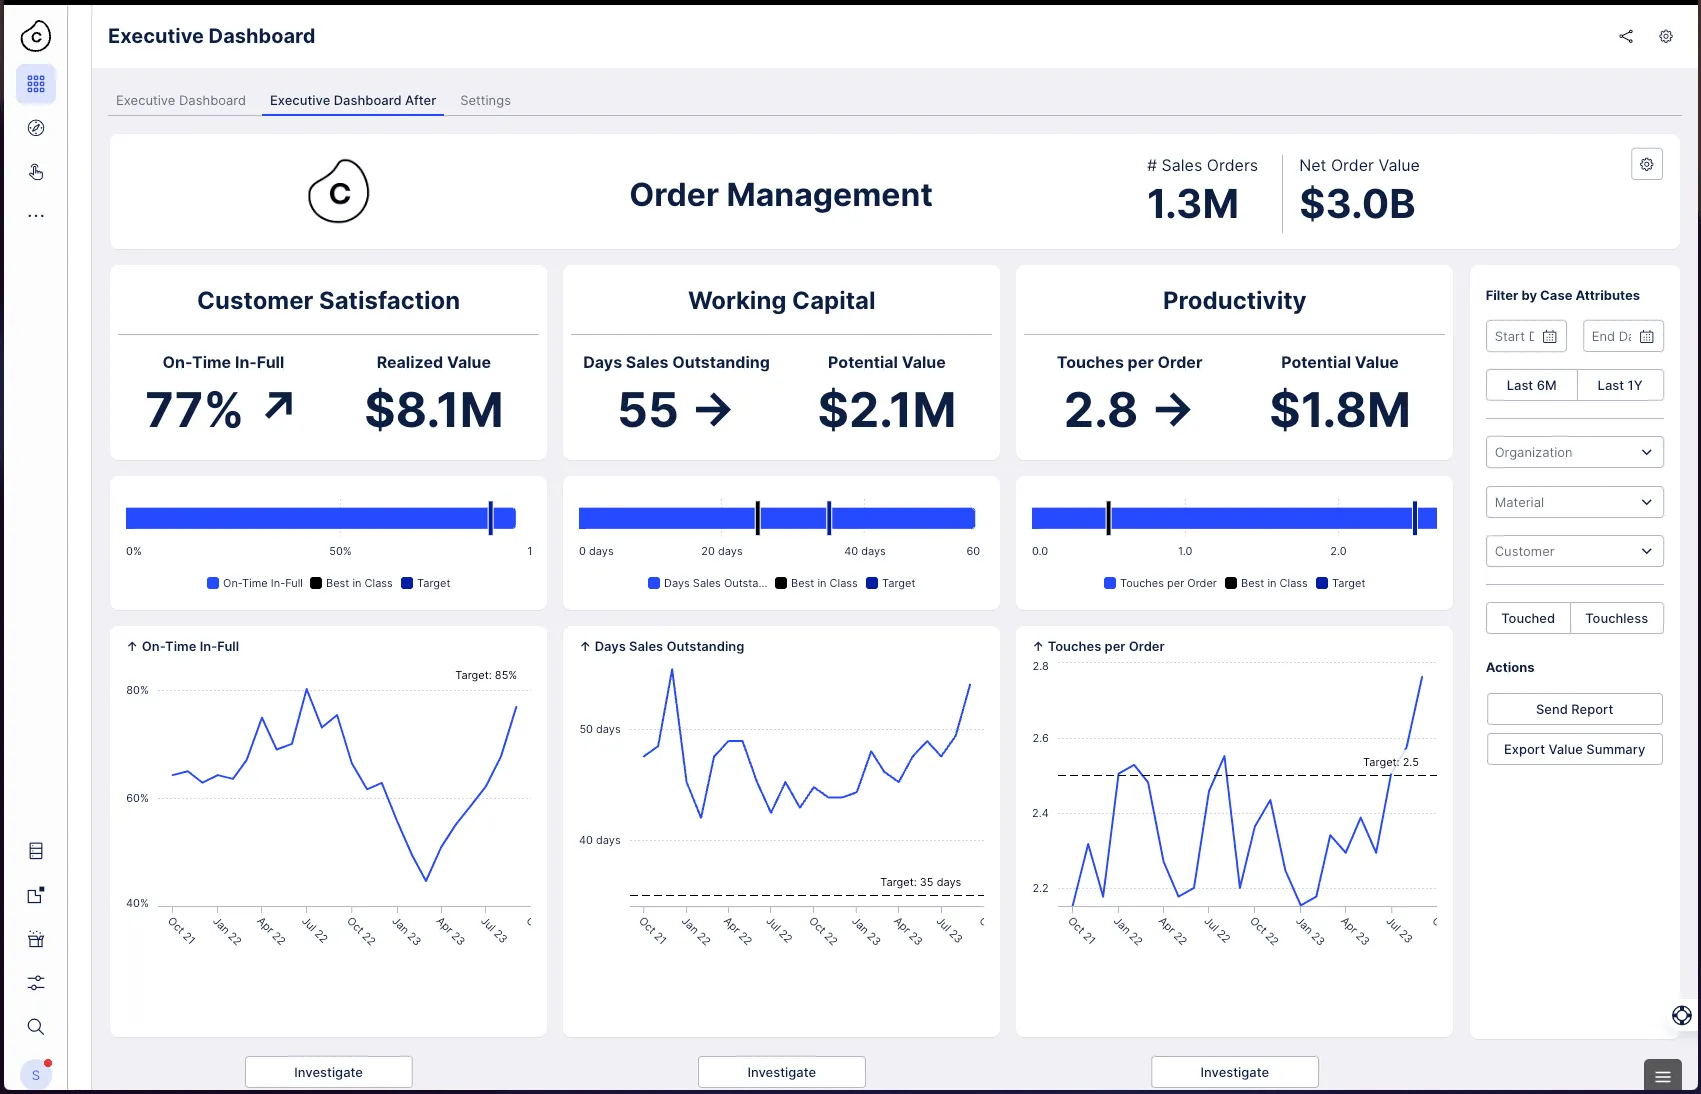
Task: Select Executive Dashboard After tab
Action: 353,100
